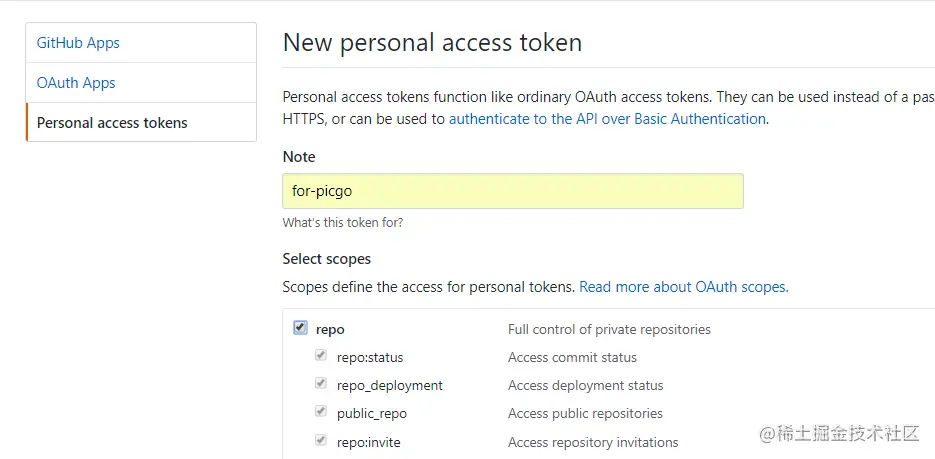Go to OAuth Apps in sidebar
This screenshot has width=935, height=459.
[x=141, y=83]
